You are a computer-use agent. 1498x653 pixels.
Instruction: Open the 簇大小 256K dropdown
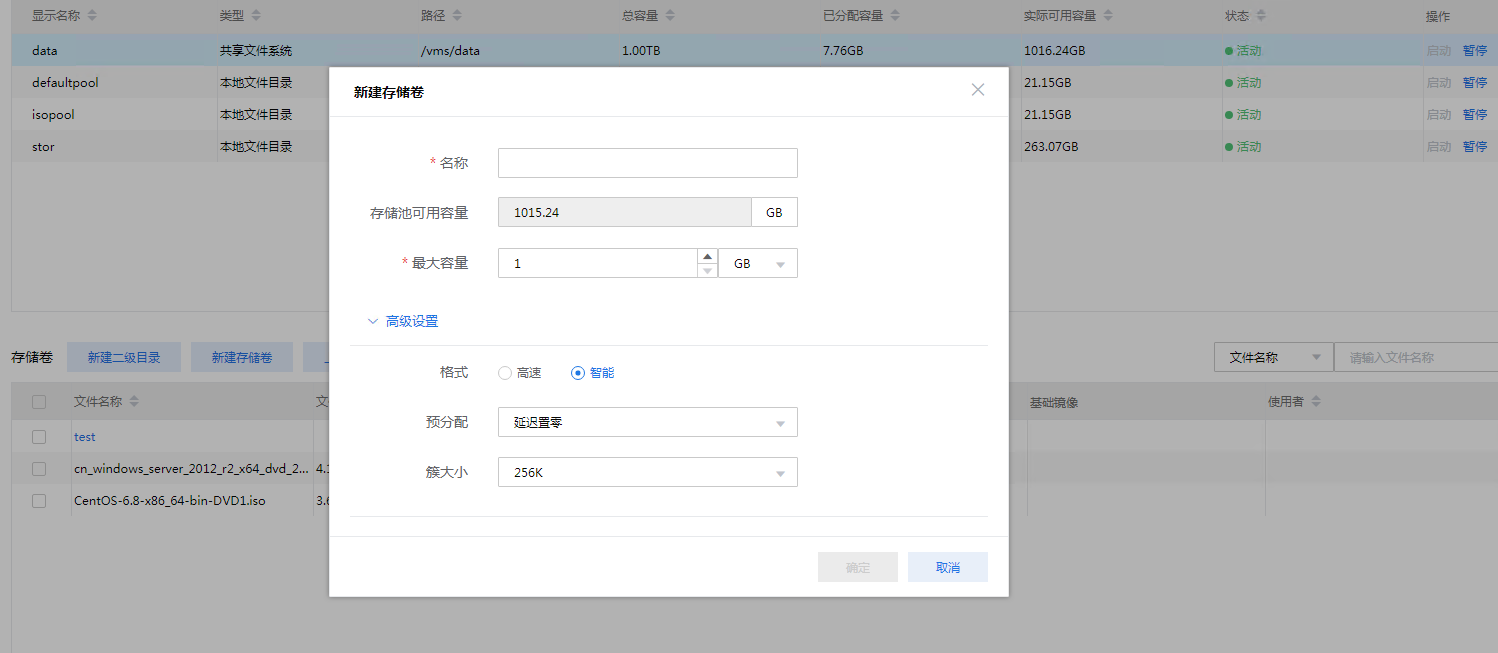647,472
